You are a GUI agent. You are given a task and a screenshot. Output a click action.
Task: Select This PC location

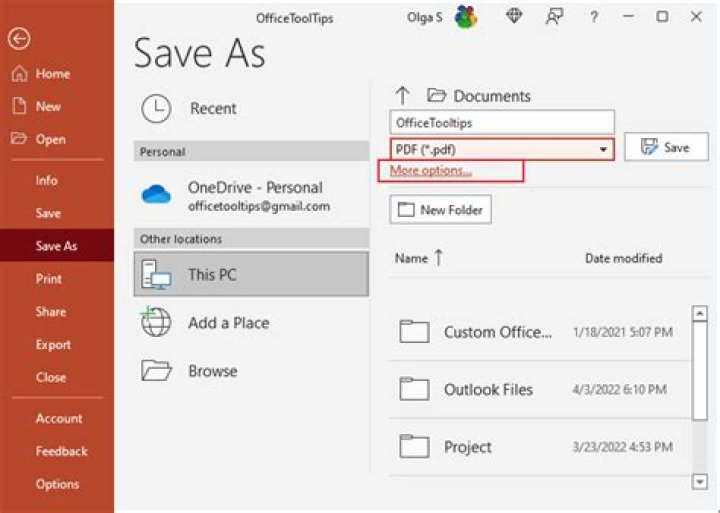pyautogui.click(x=251, y=274)
